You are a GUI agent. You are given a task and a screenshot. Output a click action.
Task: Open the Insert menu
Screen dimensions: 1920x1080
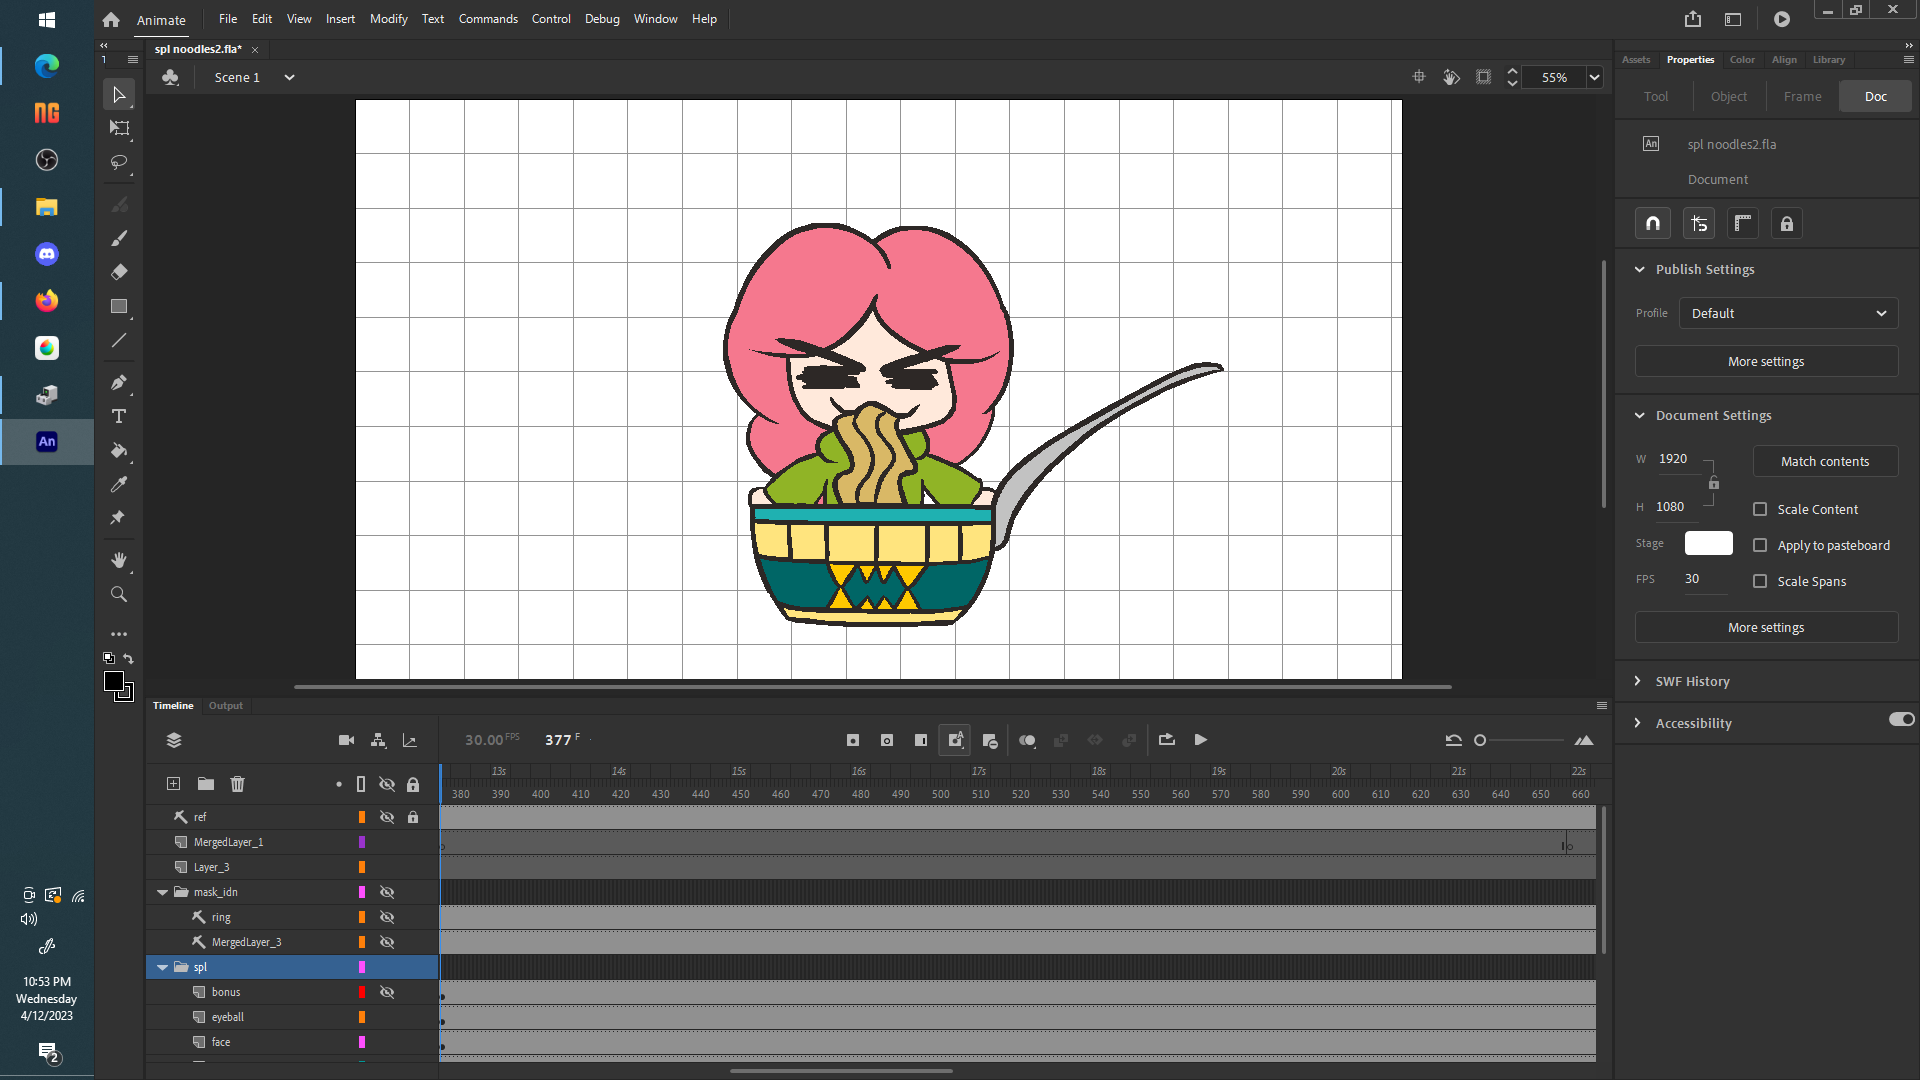point(340,19)
